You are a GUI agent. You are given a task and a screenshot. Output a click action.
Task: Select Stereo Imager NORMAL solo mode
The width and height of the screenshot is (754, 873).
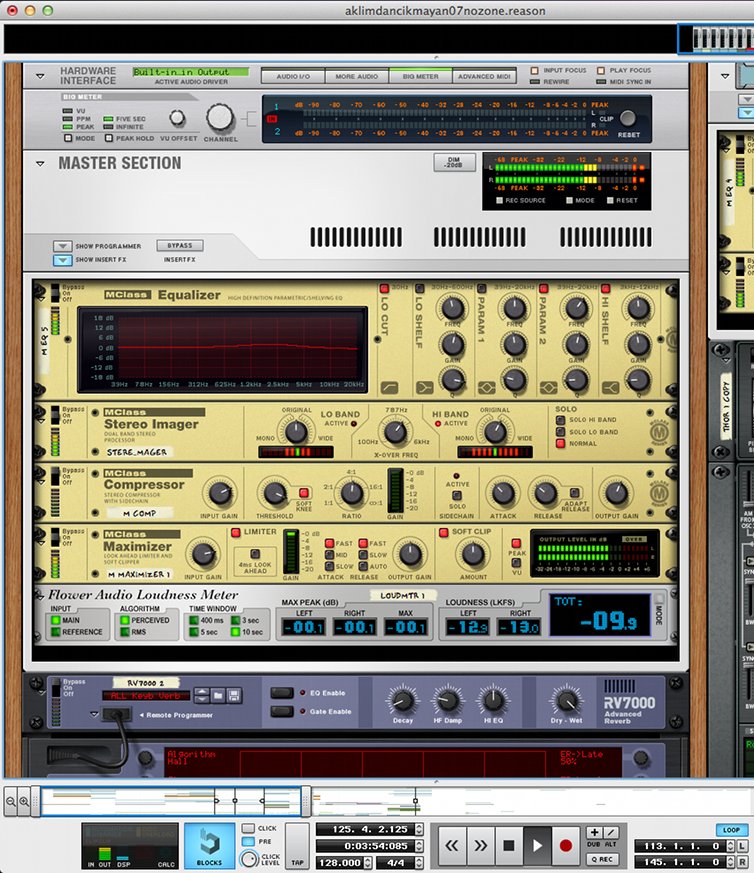(x=561, y=443)
